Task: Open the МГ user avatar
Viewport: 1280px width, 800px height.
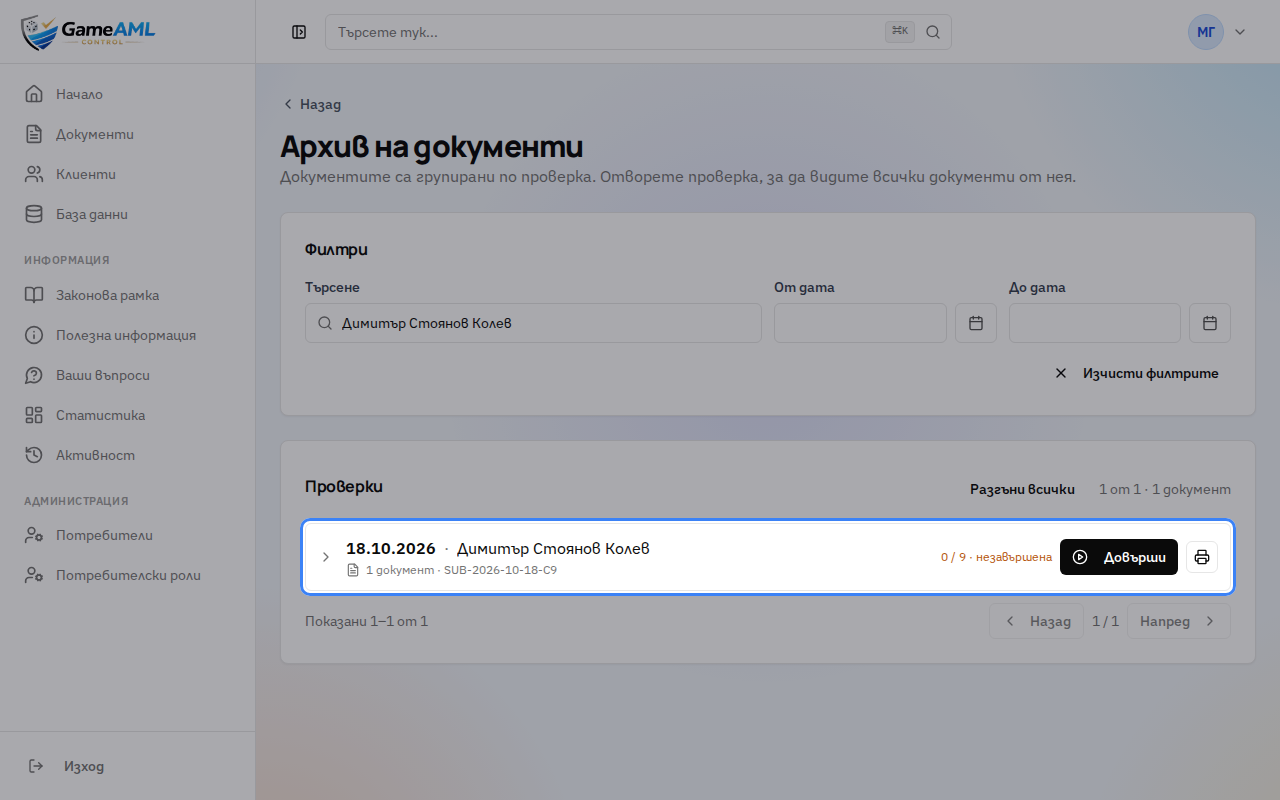Action: (x=1206, y=32)
